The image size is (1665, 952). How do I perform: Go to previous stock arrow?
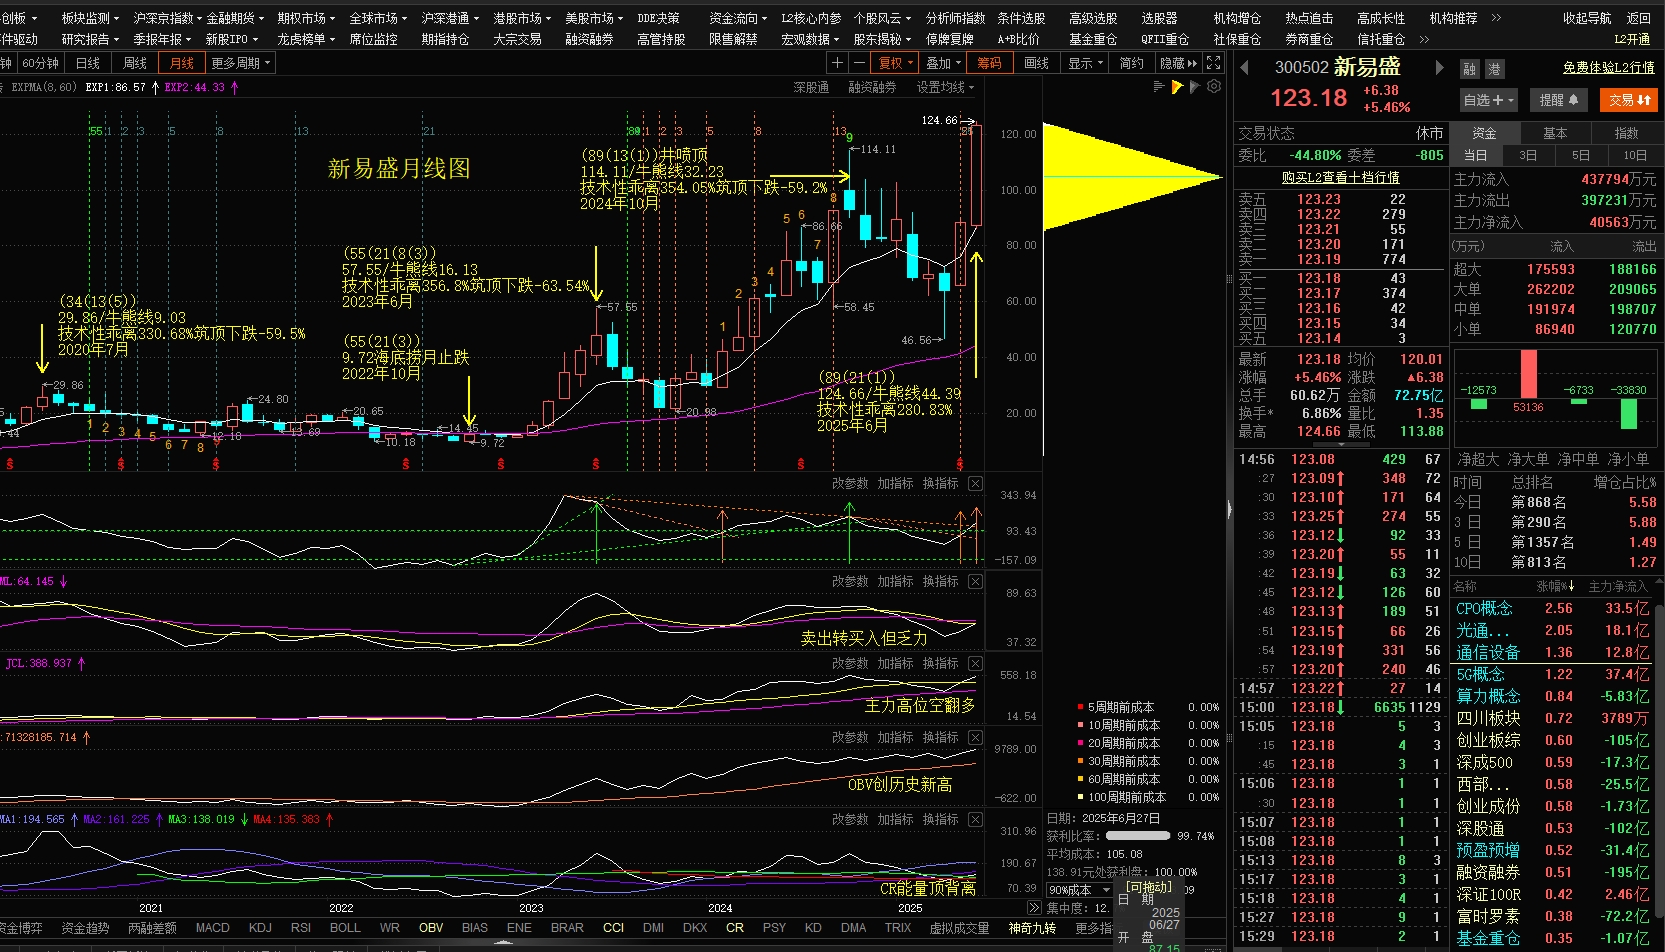click(1244, 68)
